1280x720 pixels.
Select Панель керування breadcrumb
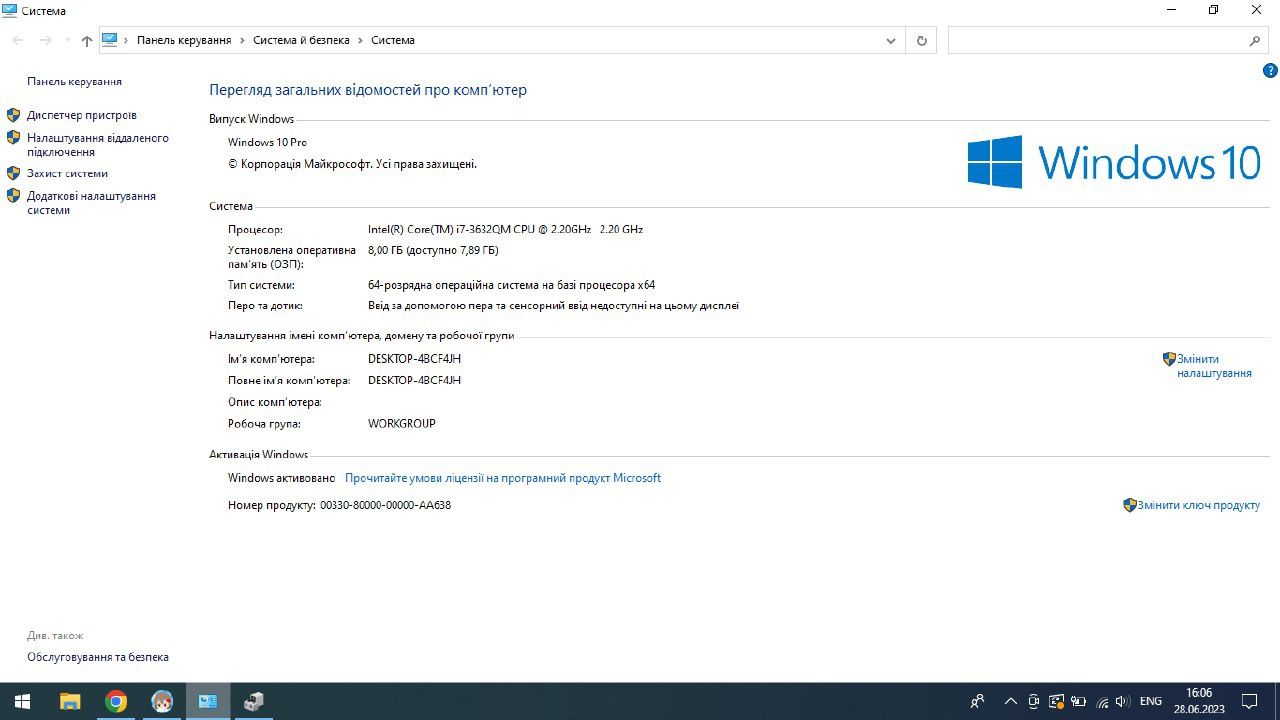click(184, 40)
